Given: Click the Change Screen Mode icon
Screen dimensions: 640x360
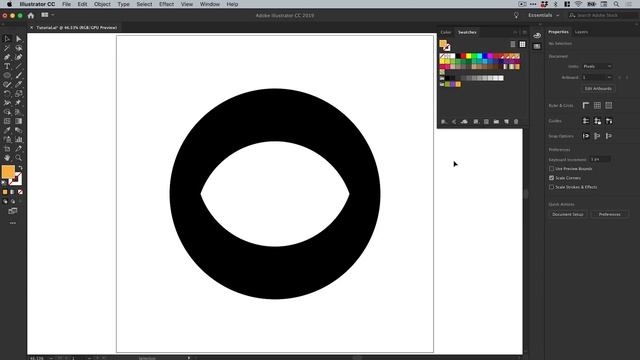Looking at the screenshot, I should click(x=13, y=211).
